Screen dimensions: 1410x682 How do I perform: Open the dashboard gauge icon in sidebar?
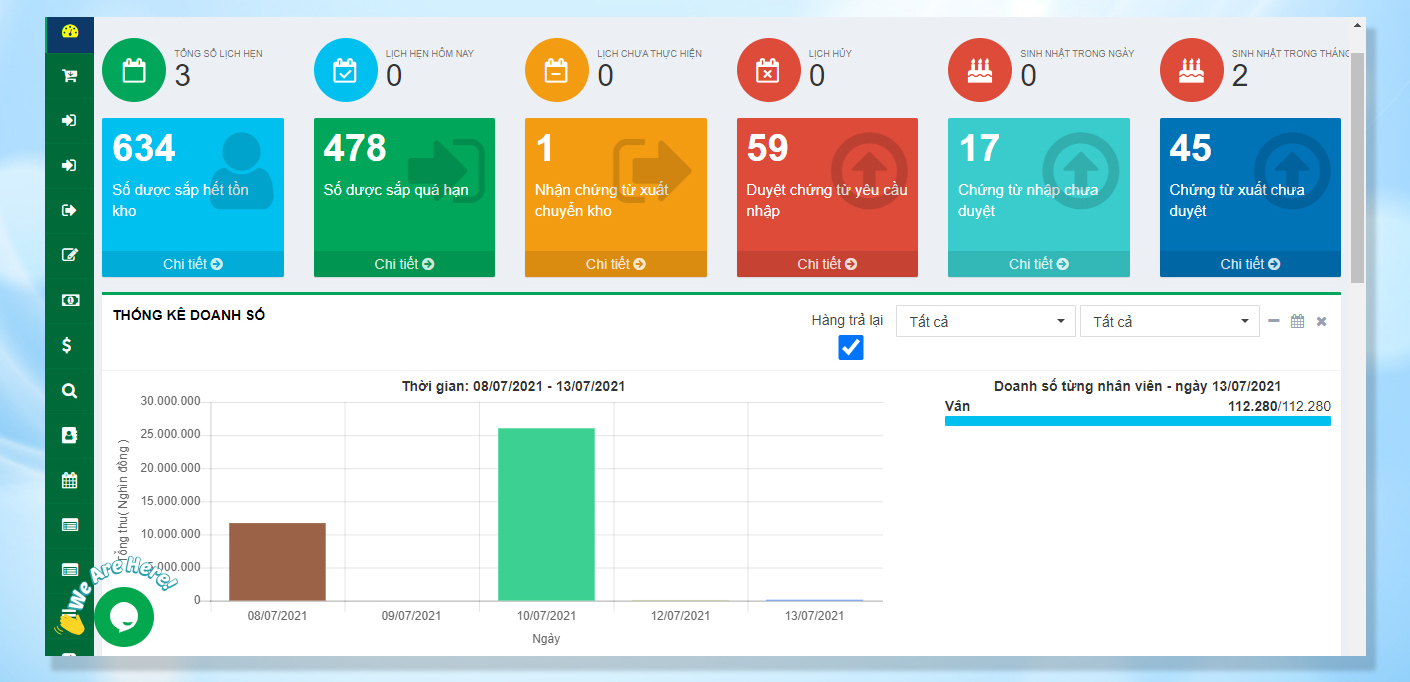pyautogui.click(x=69, y=31)
